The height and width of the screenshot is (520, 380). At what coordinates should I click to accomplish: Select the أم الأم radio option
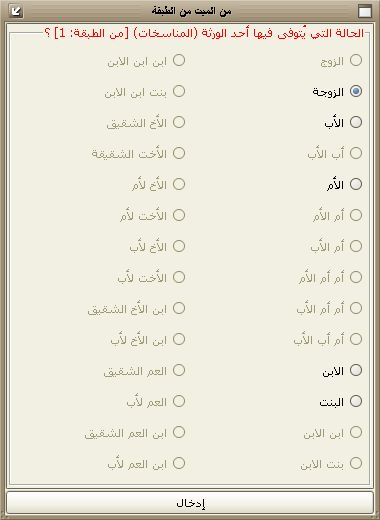tap(356, 215)
